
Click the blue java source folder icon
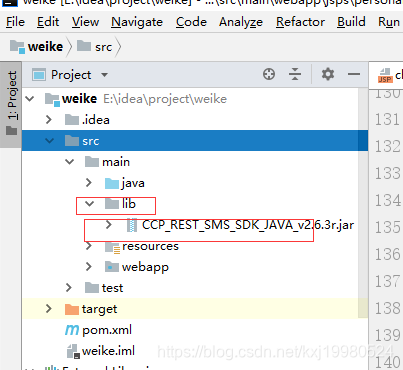pos(112,183)
